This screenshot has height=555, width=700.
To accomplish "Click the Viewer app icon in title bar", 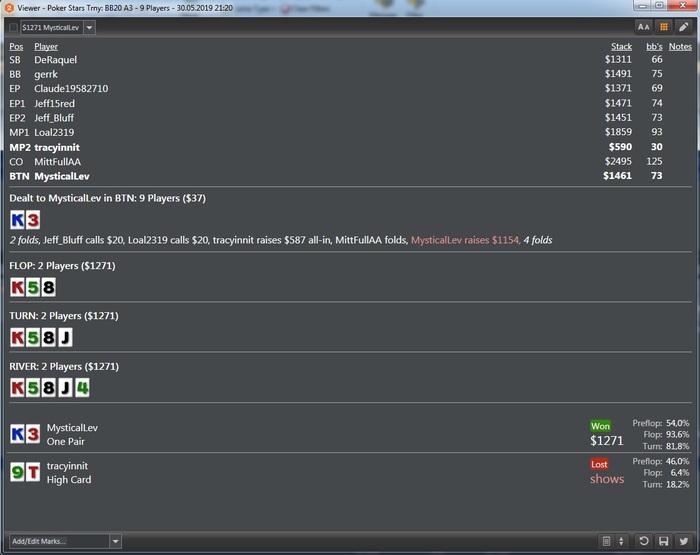I will (9, 8).
